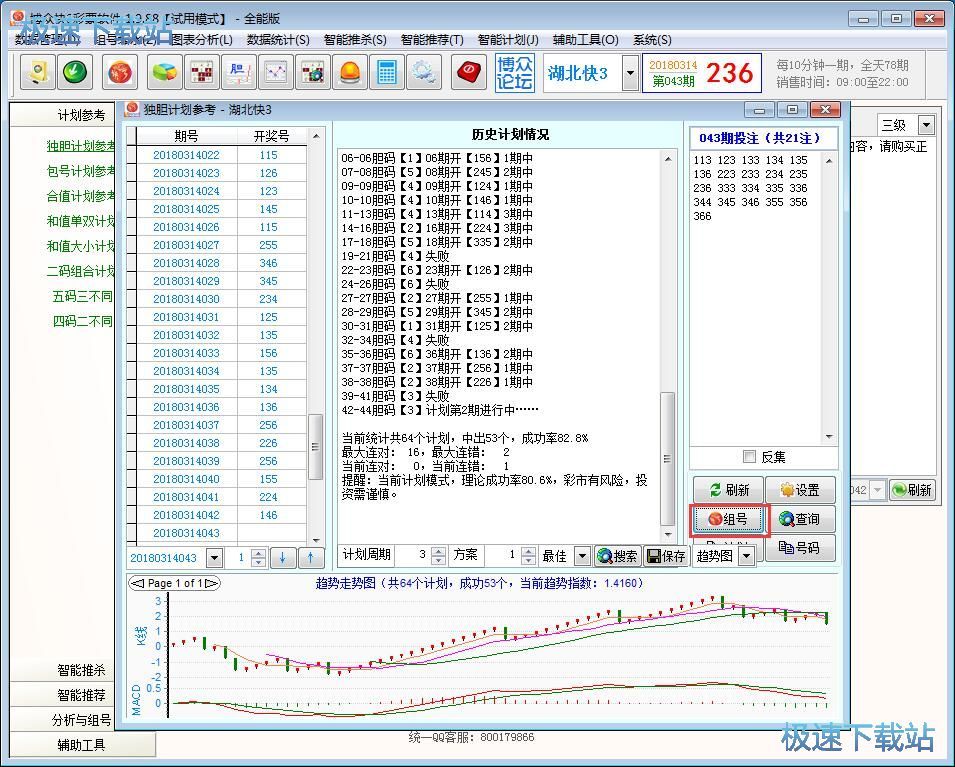
Task: Open the 趋势图 chart type dropdown
Action: pyautogui.click(x=746, y=556)
